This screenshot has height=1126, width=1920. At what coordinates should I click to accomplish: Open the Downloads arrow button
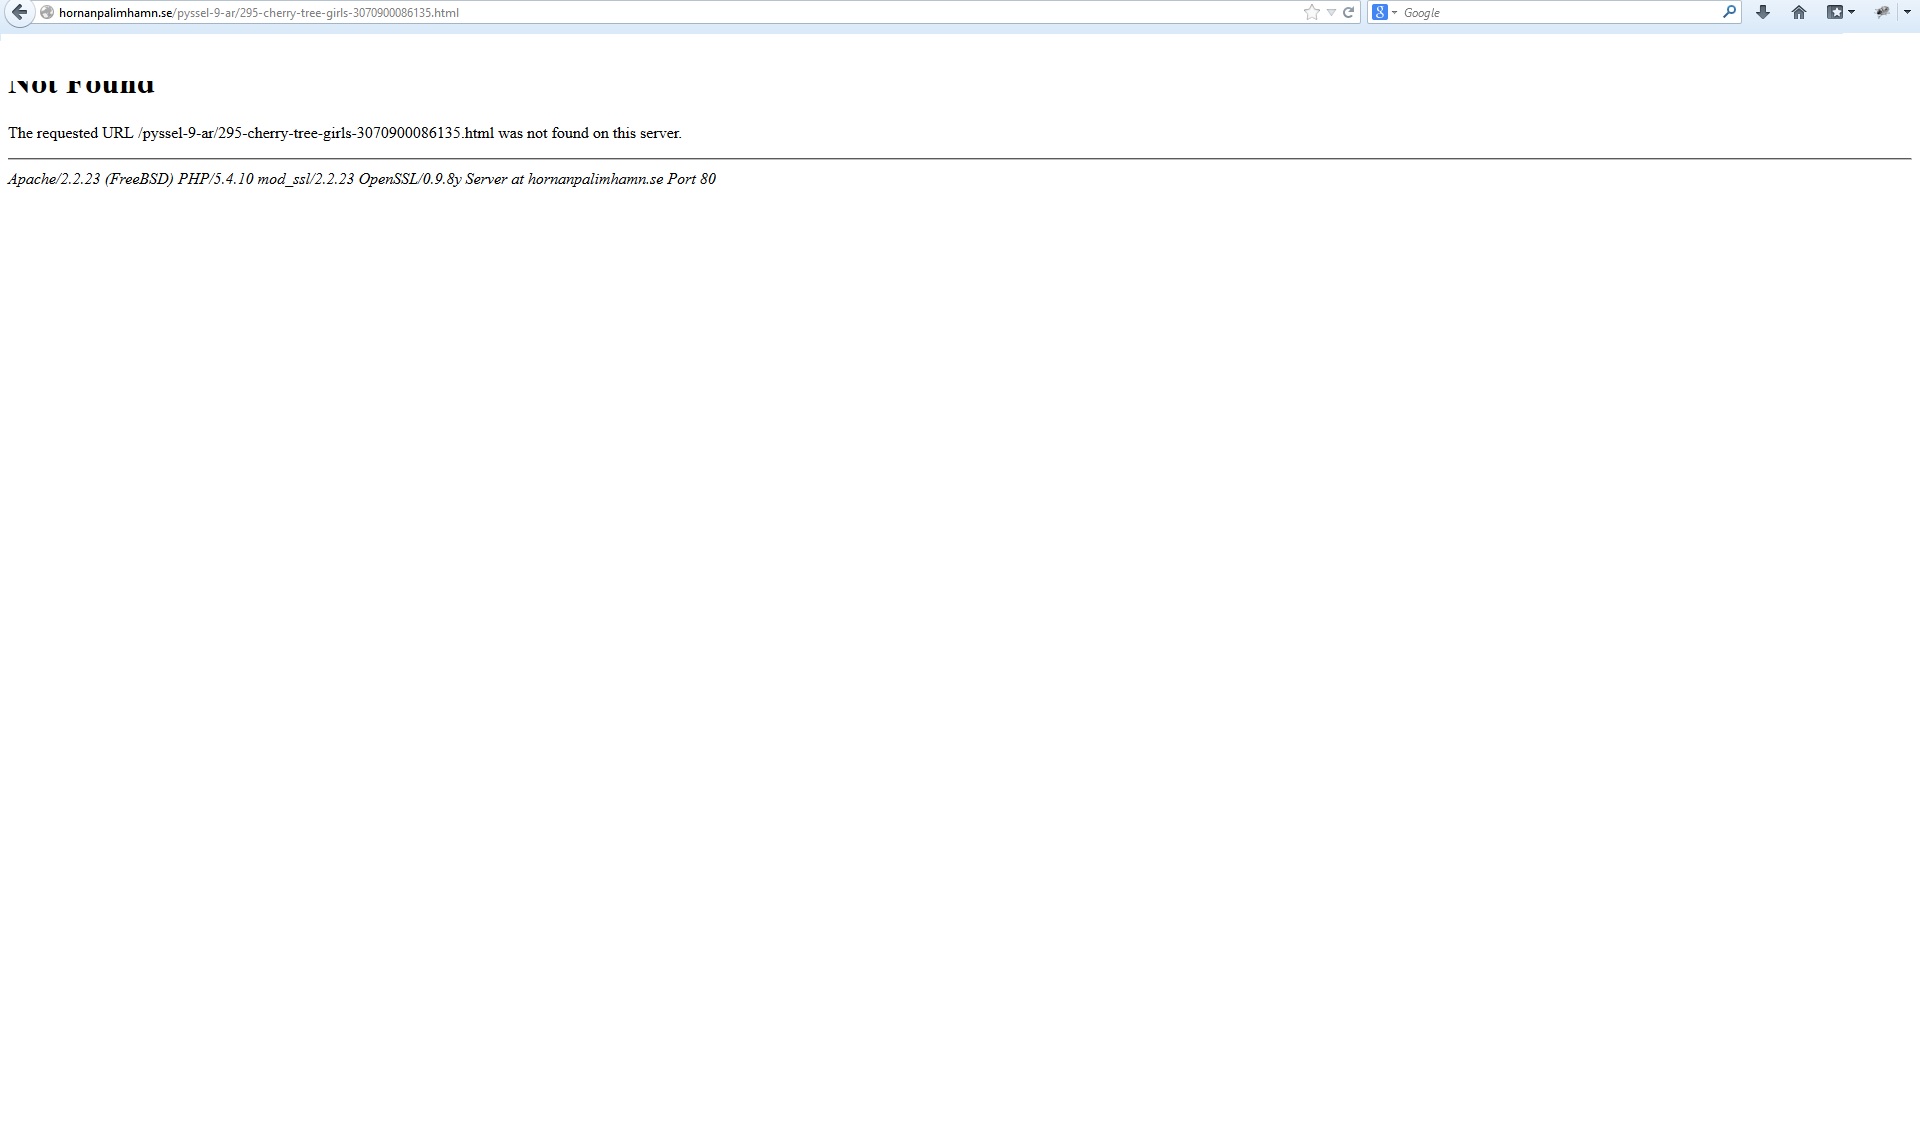(x=1763, y=13)
